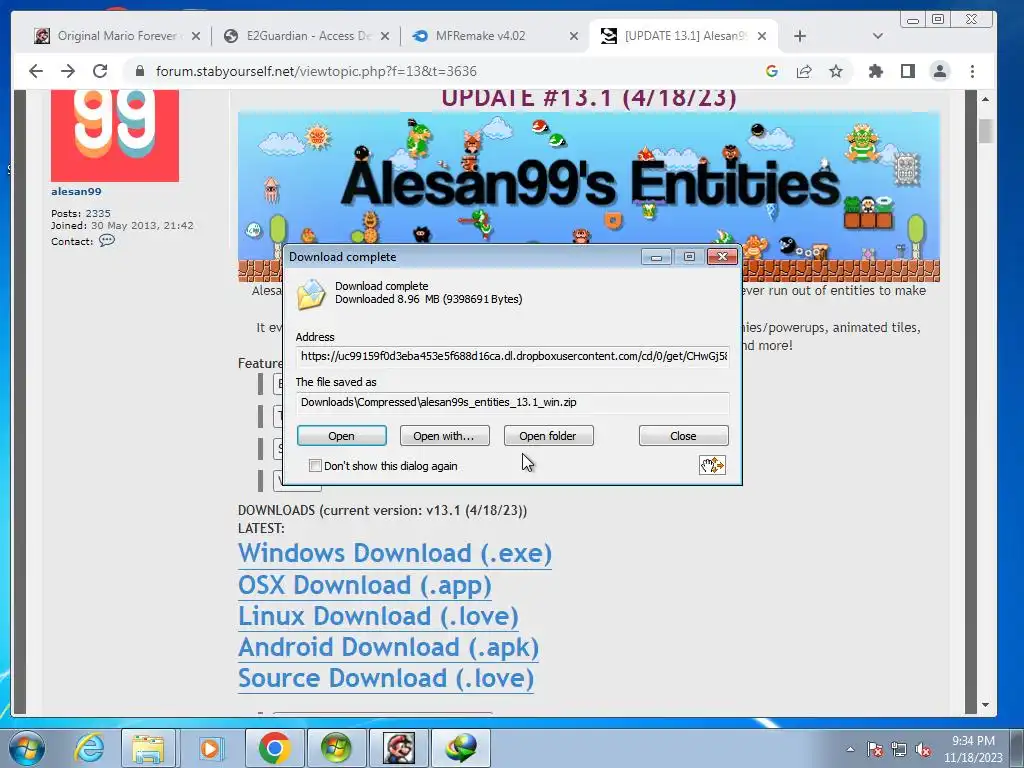The width and height of the screenshot is (1024, 768).
Task: Open a new browser tab
Action: tap(800, 37)
